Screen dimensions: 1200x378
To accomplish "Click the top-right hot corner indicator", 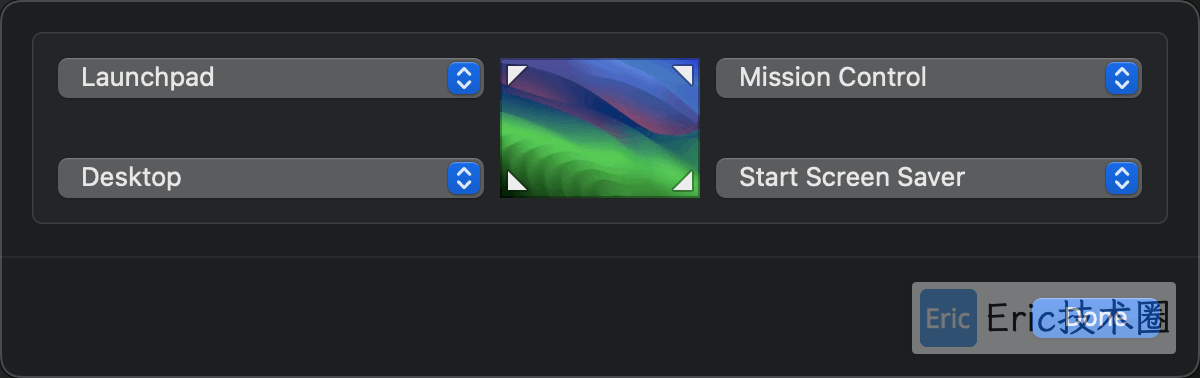I will [683, 75].
